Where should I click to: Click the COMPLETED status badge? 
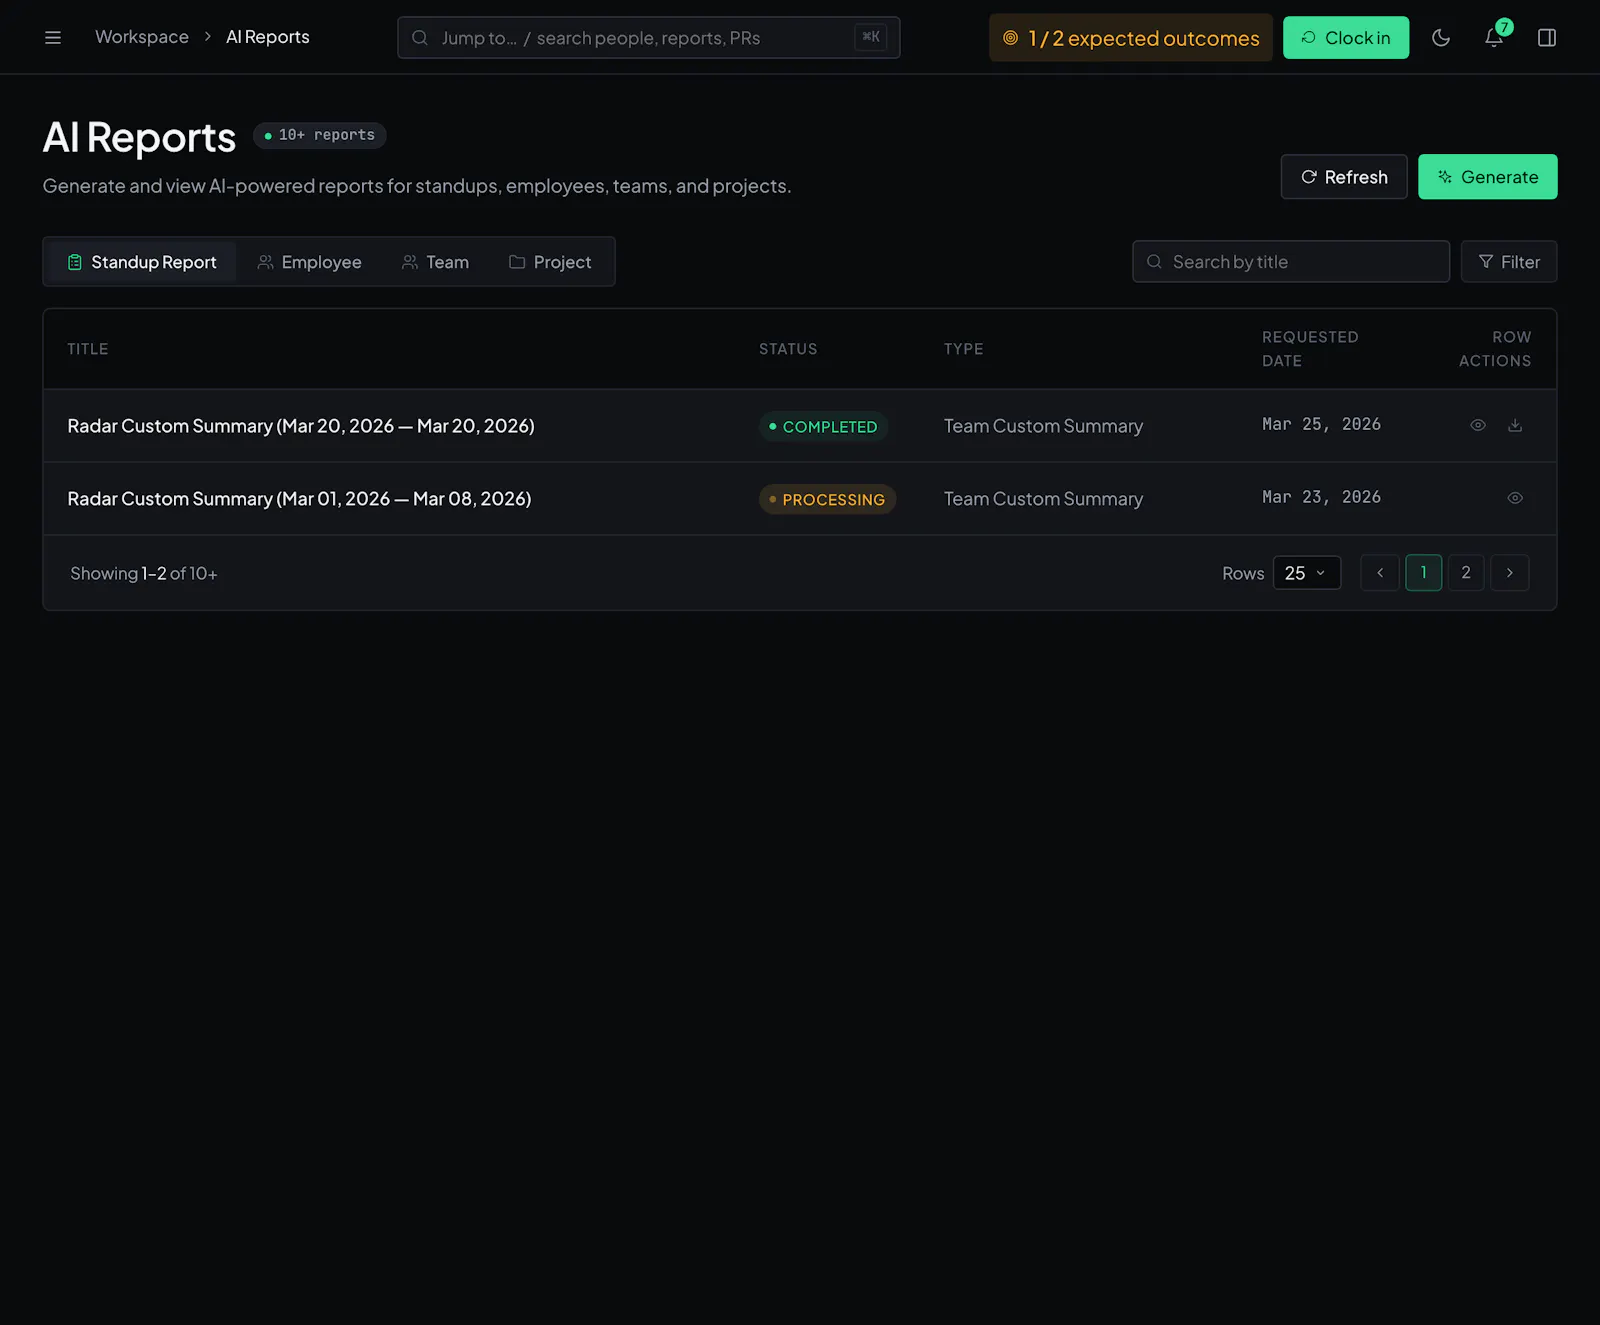coord(823,426)
